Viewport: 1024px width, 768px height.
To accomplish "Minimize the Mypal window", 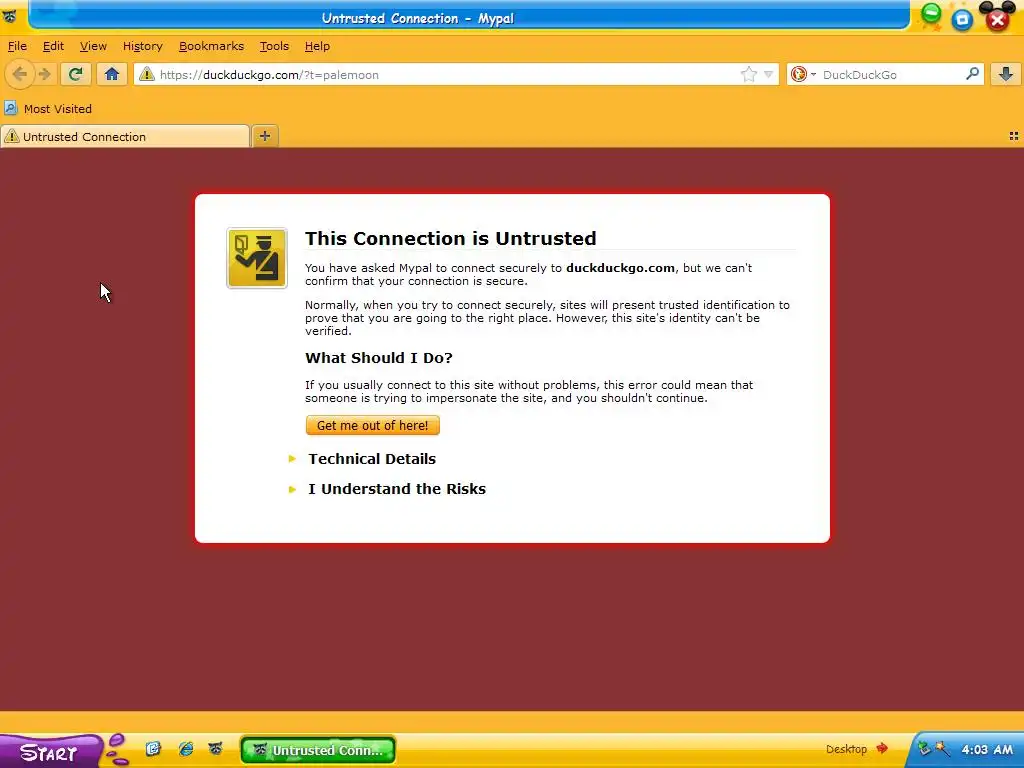I will coord(931,13).
